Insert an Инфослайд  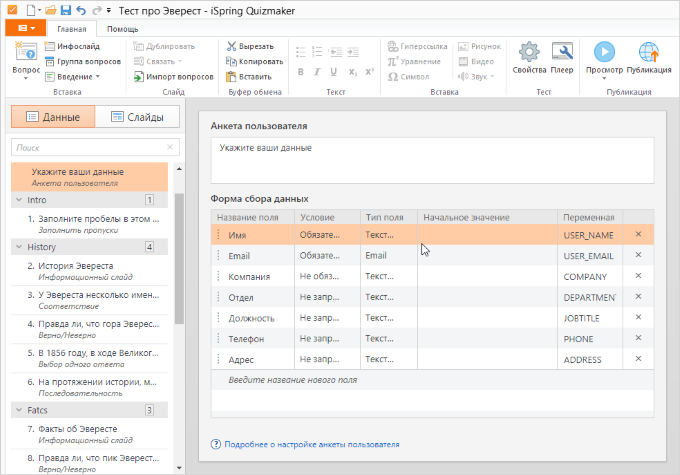(72, 46)
